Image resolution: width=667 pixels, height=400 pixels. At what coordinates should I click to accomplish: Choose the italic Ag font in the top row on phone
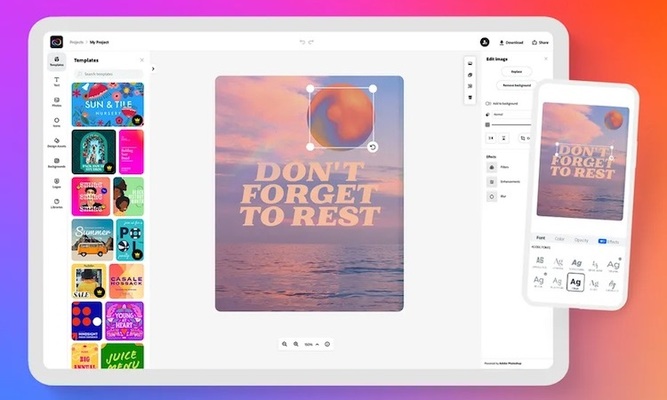576,264
